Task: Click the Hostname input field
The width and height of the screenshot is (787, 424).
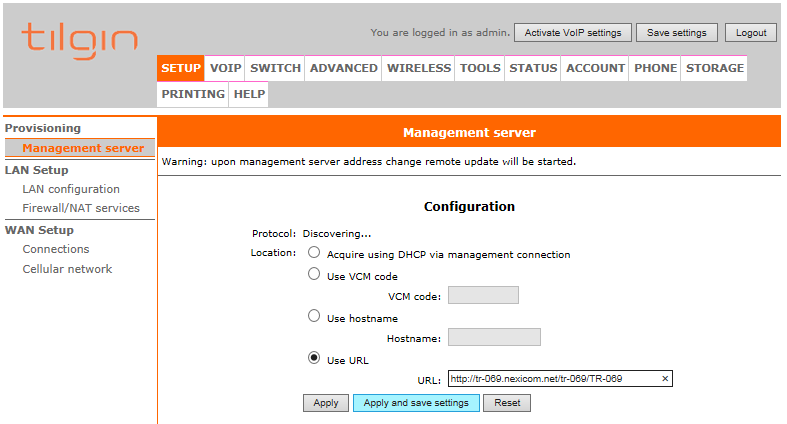Action: [494, 337]
